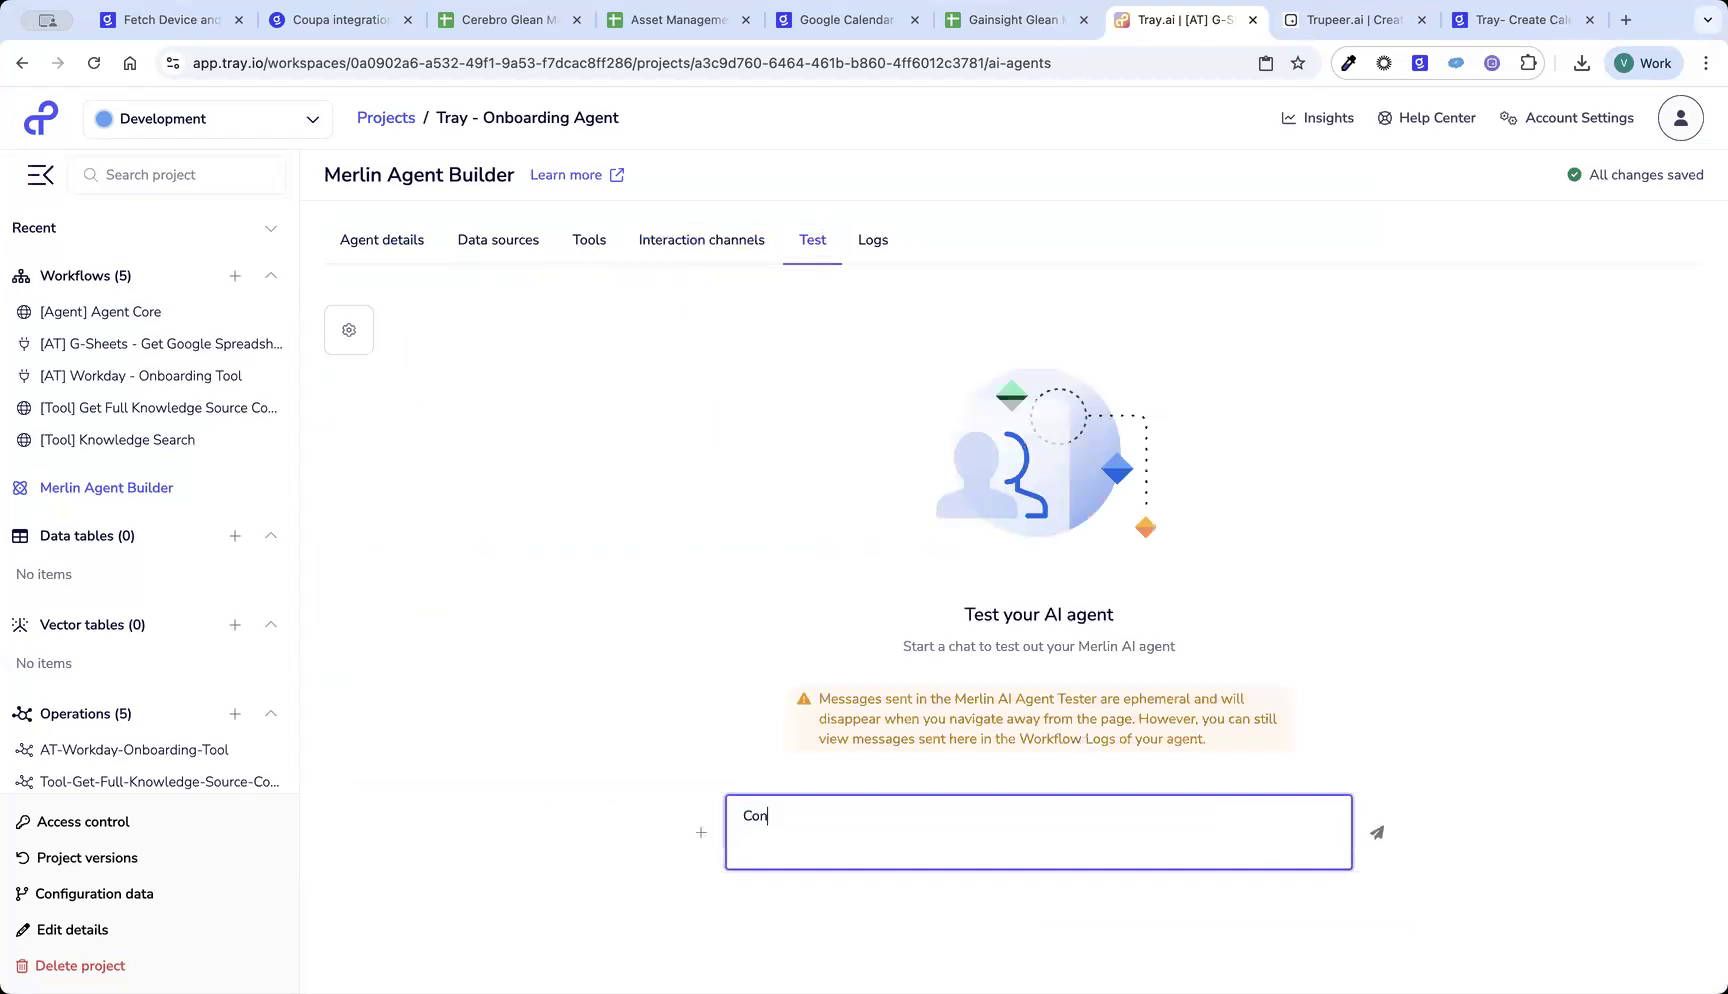Click the plus icon beside the chat input
This screenshot has width=1728, height=994.
coord(700,832)
